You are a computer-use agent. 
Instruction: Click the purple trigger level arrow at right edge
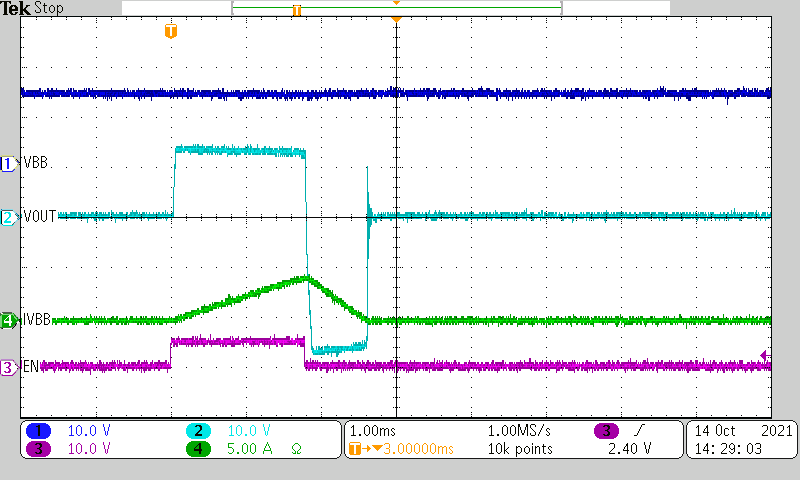(765, 355)
